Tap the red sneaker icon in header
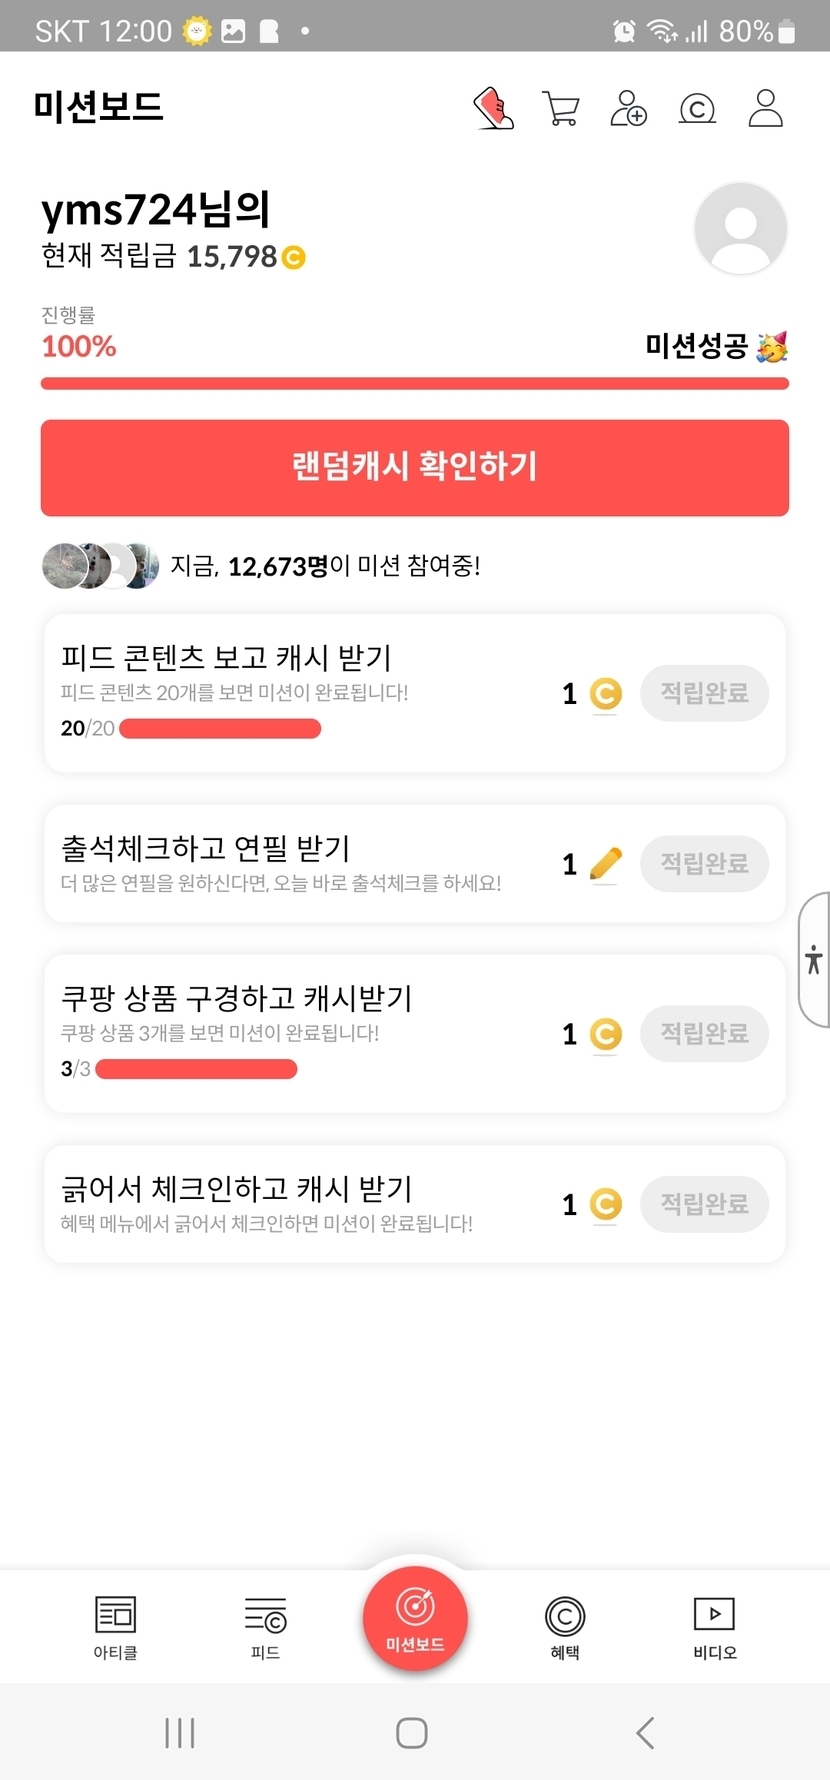 click(493, 109)
